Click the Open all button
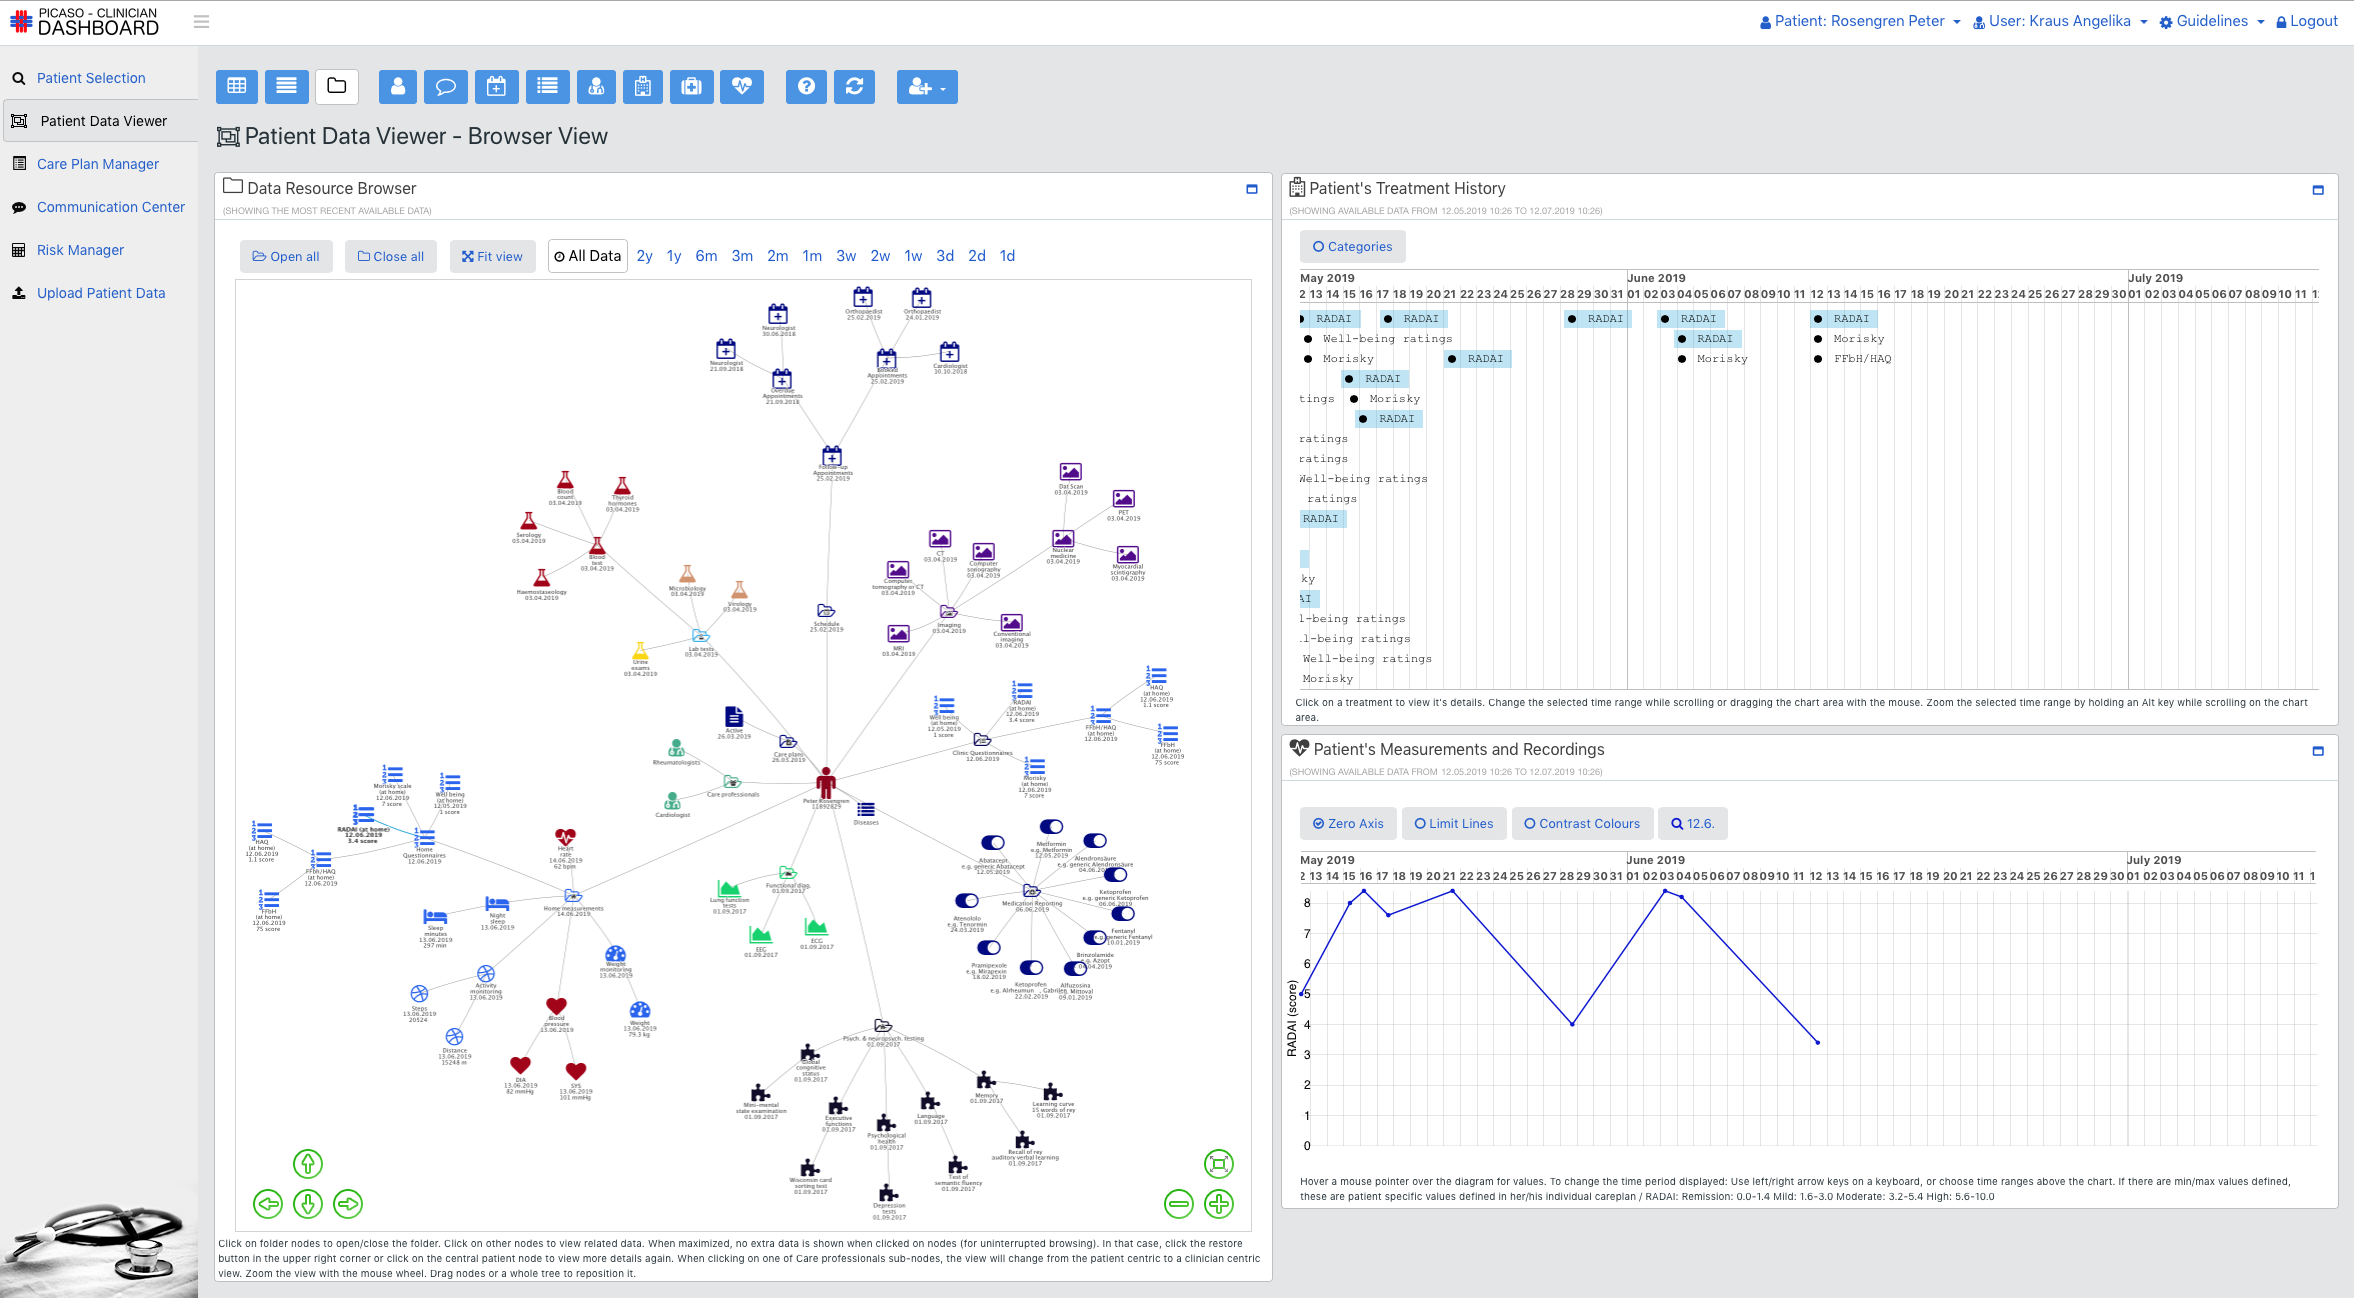This screenshot has width=2354, height=1298. tap(286, 257)
